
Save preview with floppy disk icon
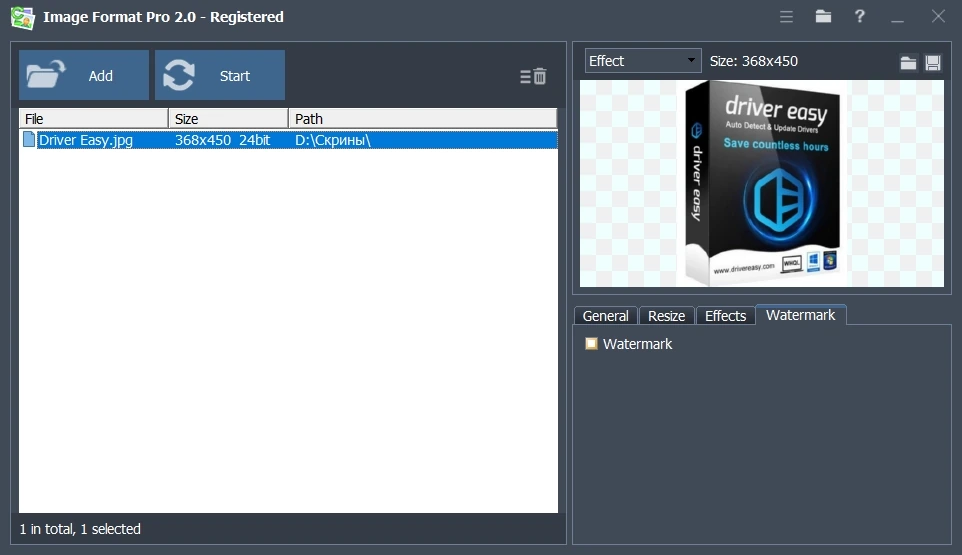tap(933, 63)
